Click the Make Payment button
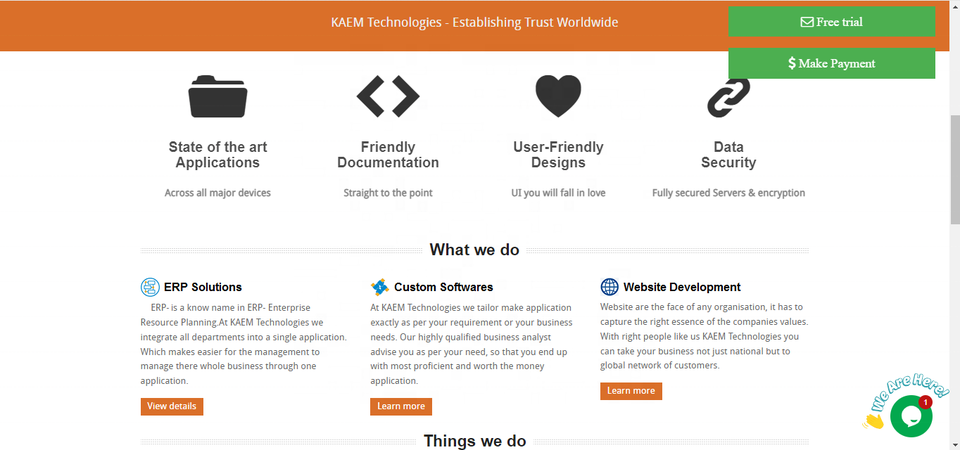 point(831,63)
